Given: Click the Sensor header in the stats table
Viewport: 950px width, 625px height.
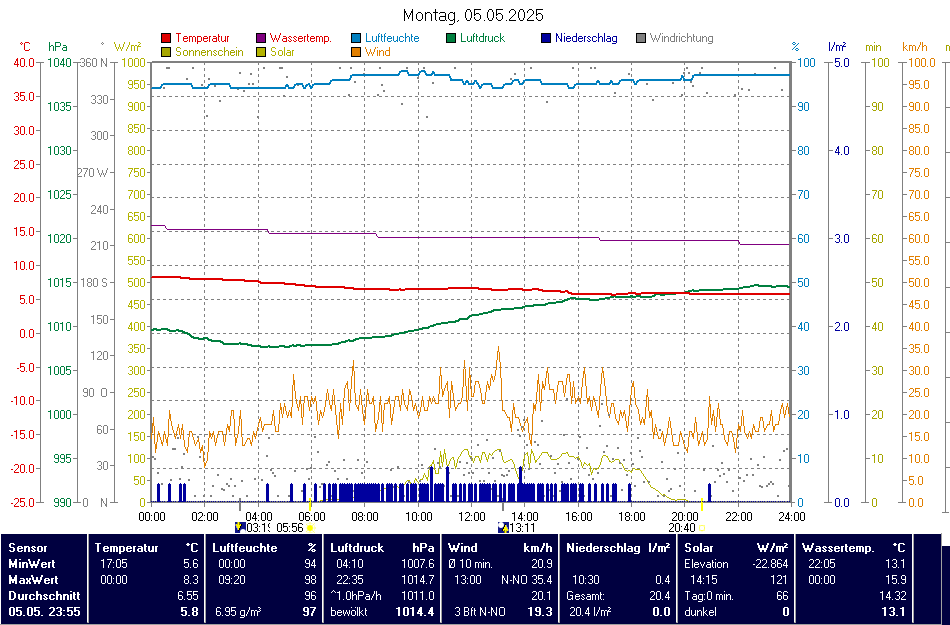Looking at the screenshot, I should [28, 548].
